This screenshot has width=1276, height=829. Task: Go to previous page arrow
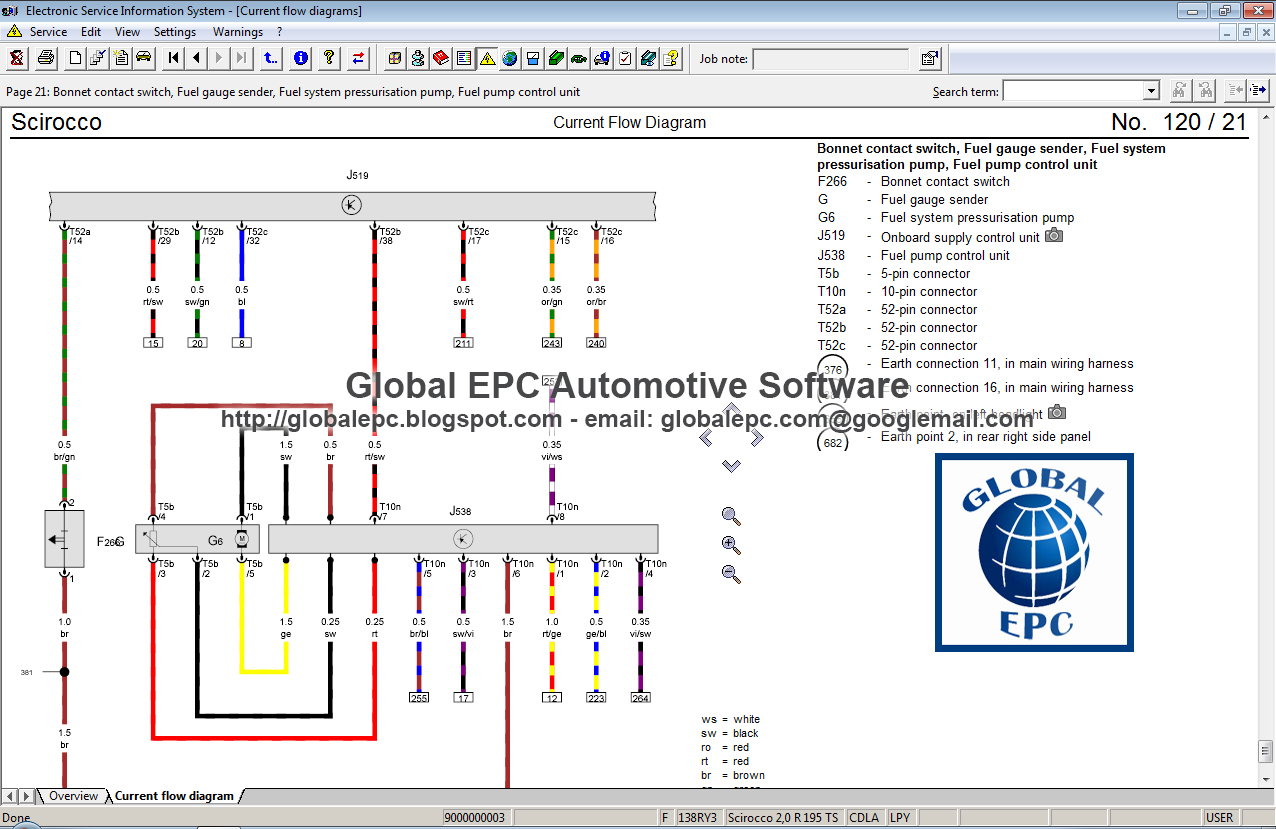click(197, 58)
